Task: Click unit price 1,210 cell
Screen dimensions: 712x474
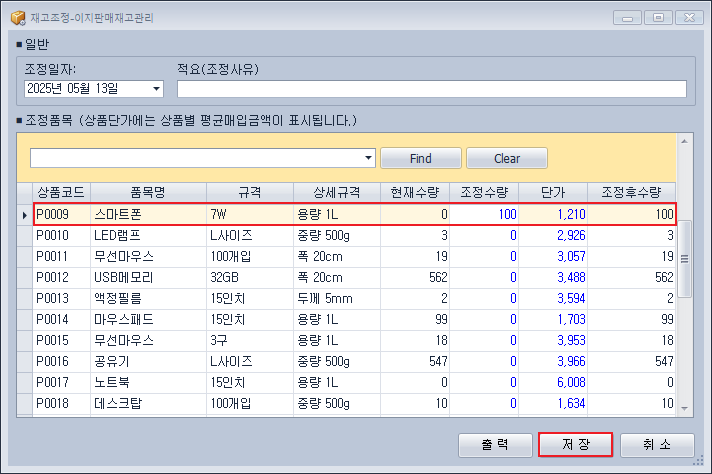Action: (553, 214)
